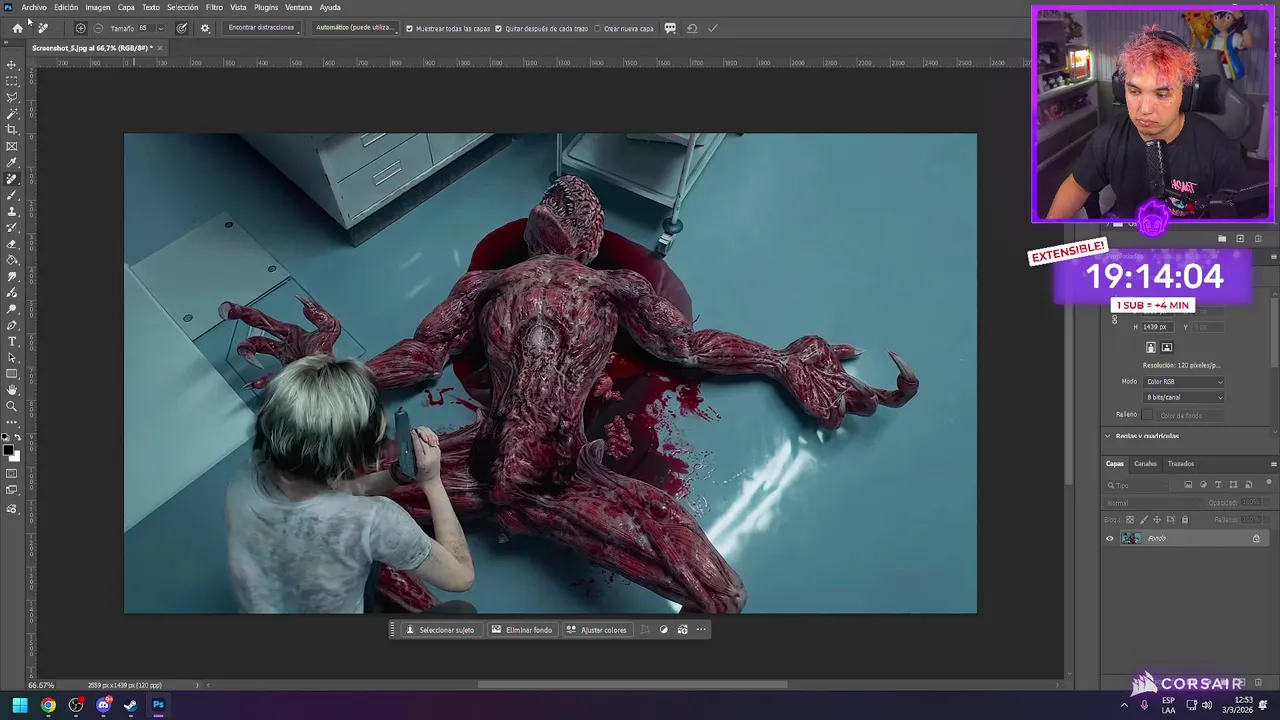Click 'Eliminar fondo' in contextual bar

(522, 630)
